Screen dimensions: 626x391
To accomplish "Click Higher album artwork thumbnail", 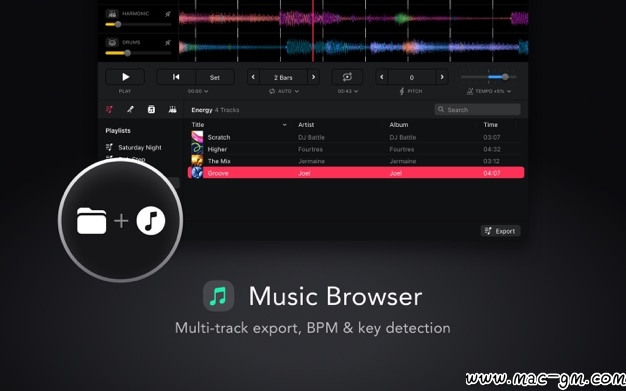I will (x=197, y=149).
